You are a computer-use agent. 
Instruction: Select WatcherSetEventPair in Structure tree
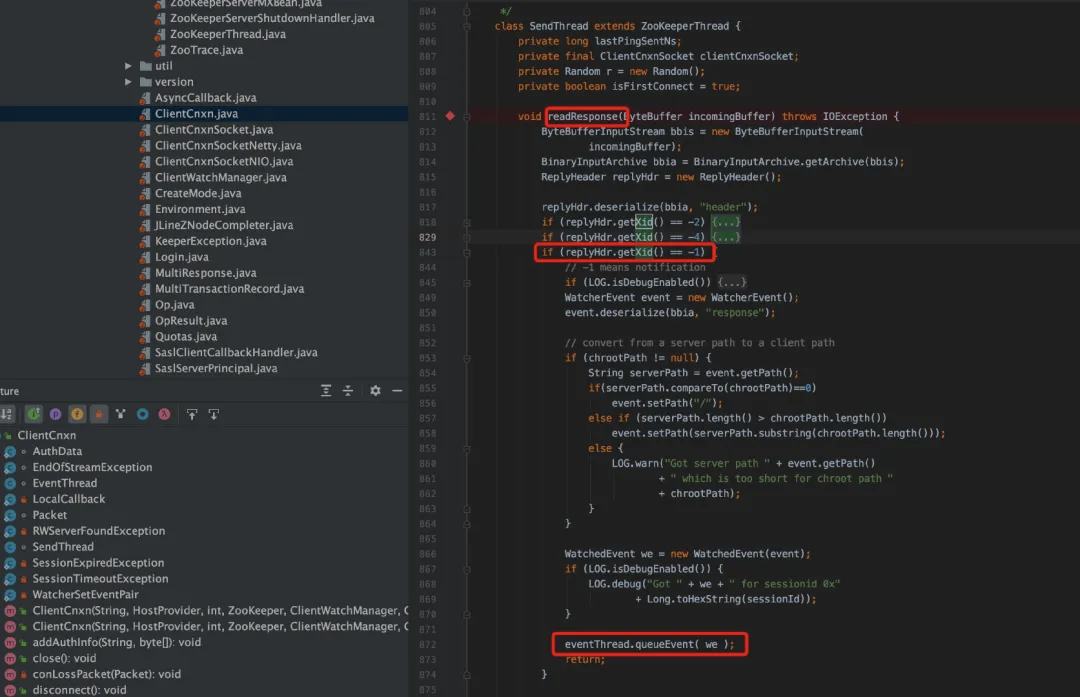coord(85,594)
